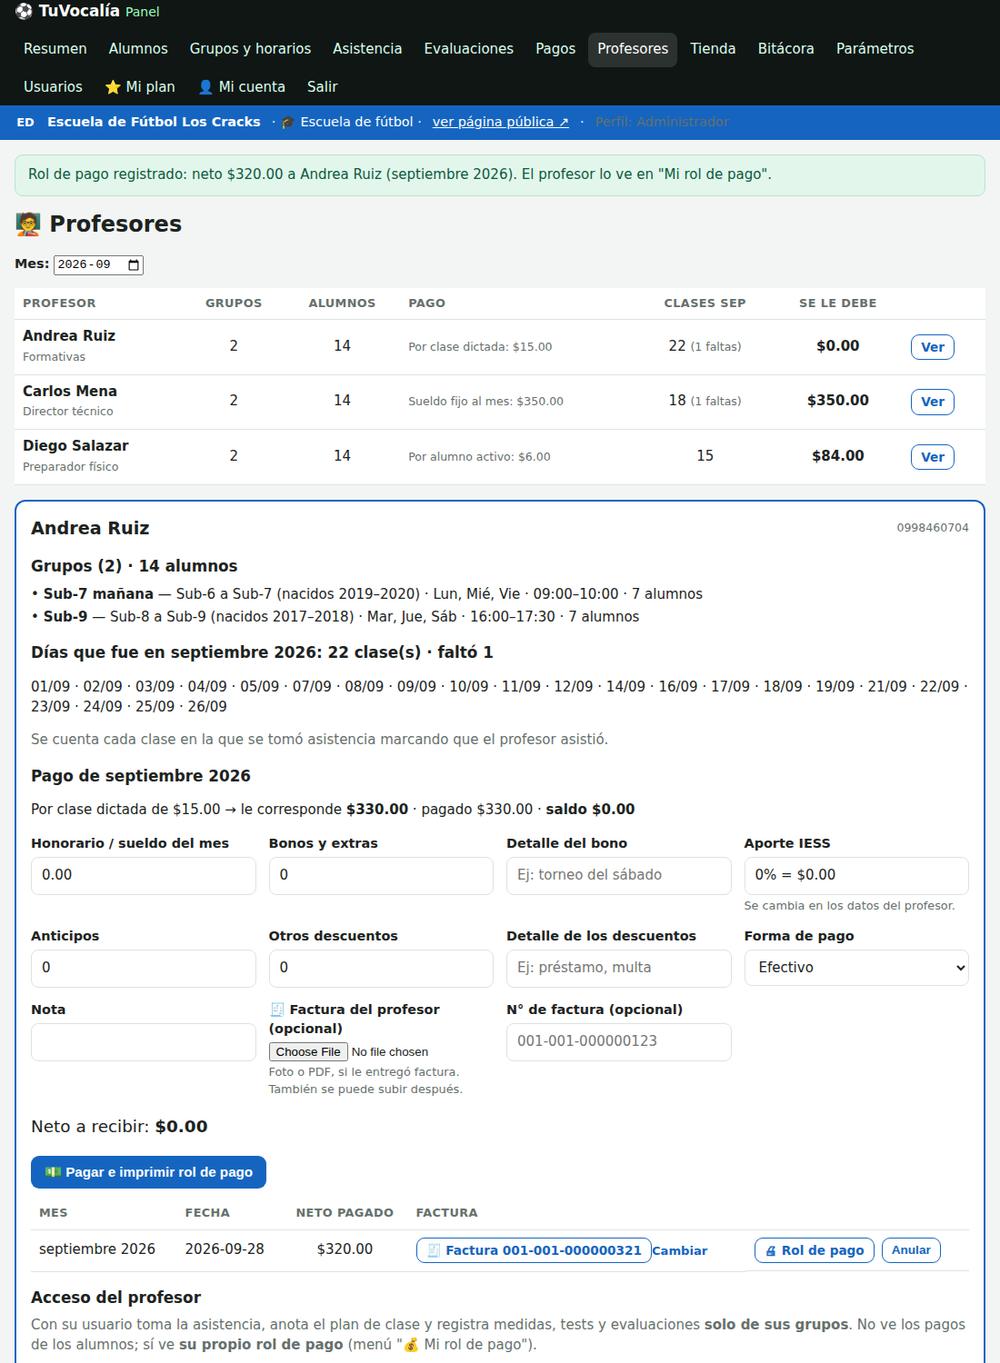Open the Resumen menu
This screenshot has height=1363, width=1000.
(x=55, y=49)
